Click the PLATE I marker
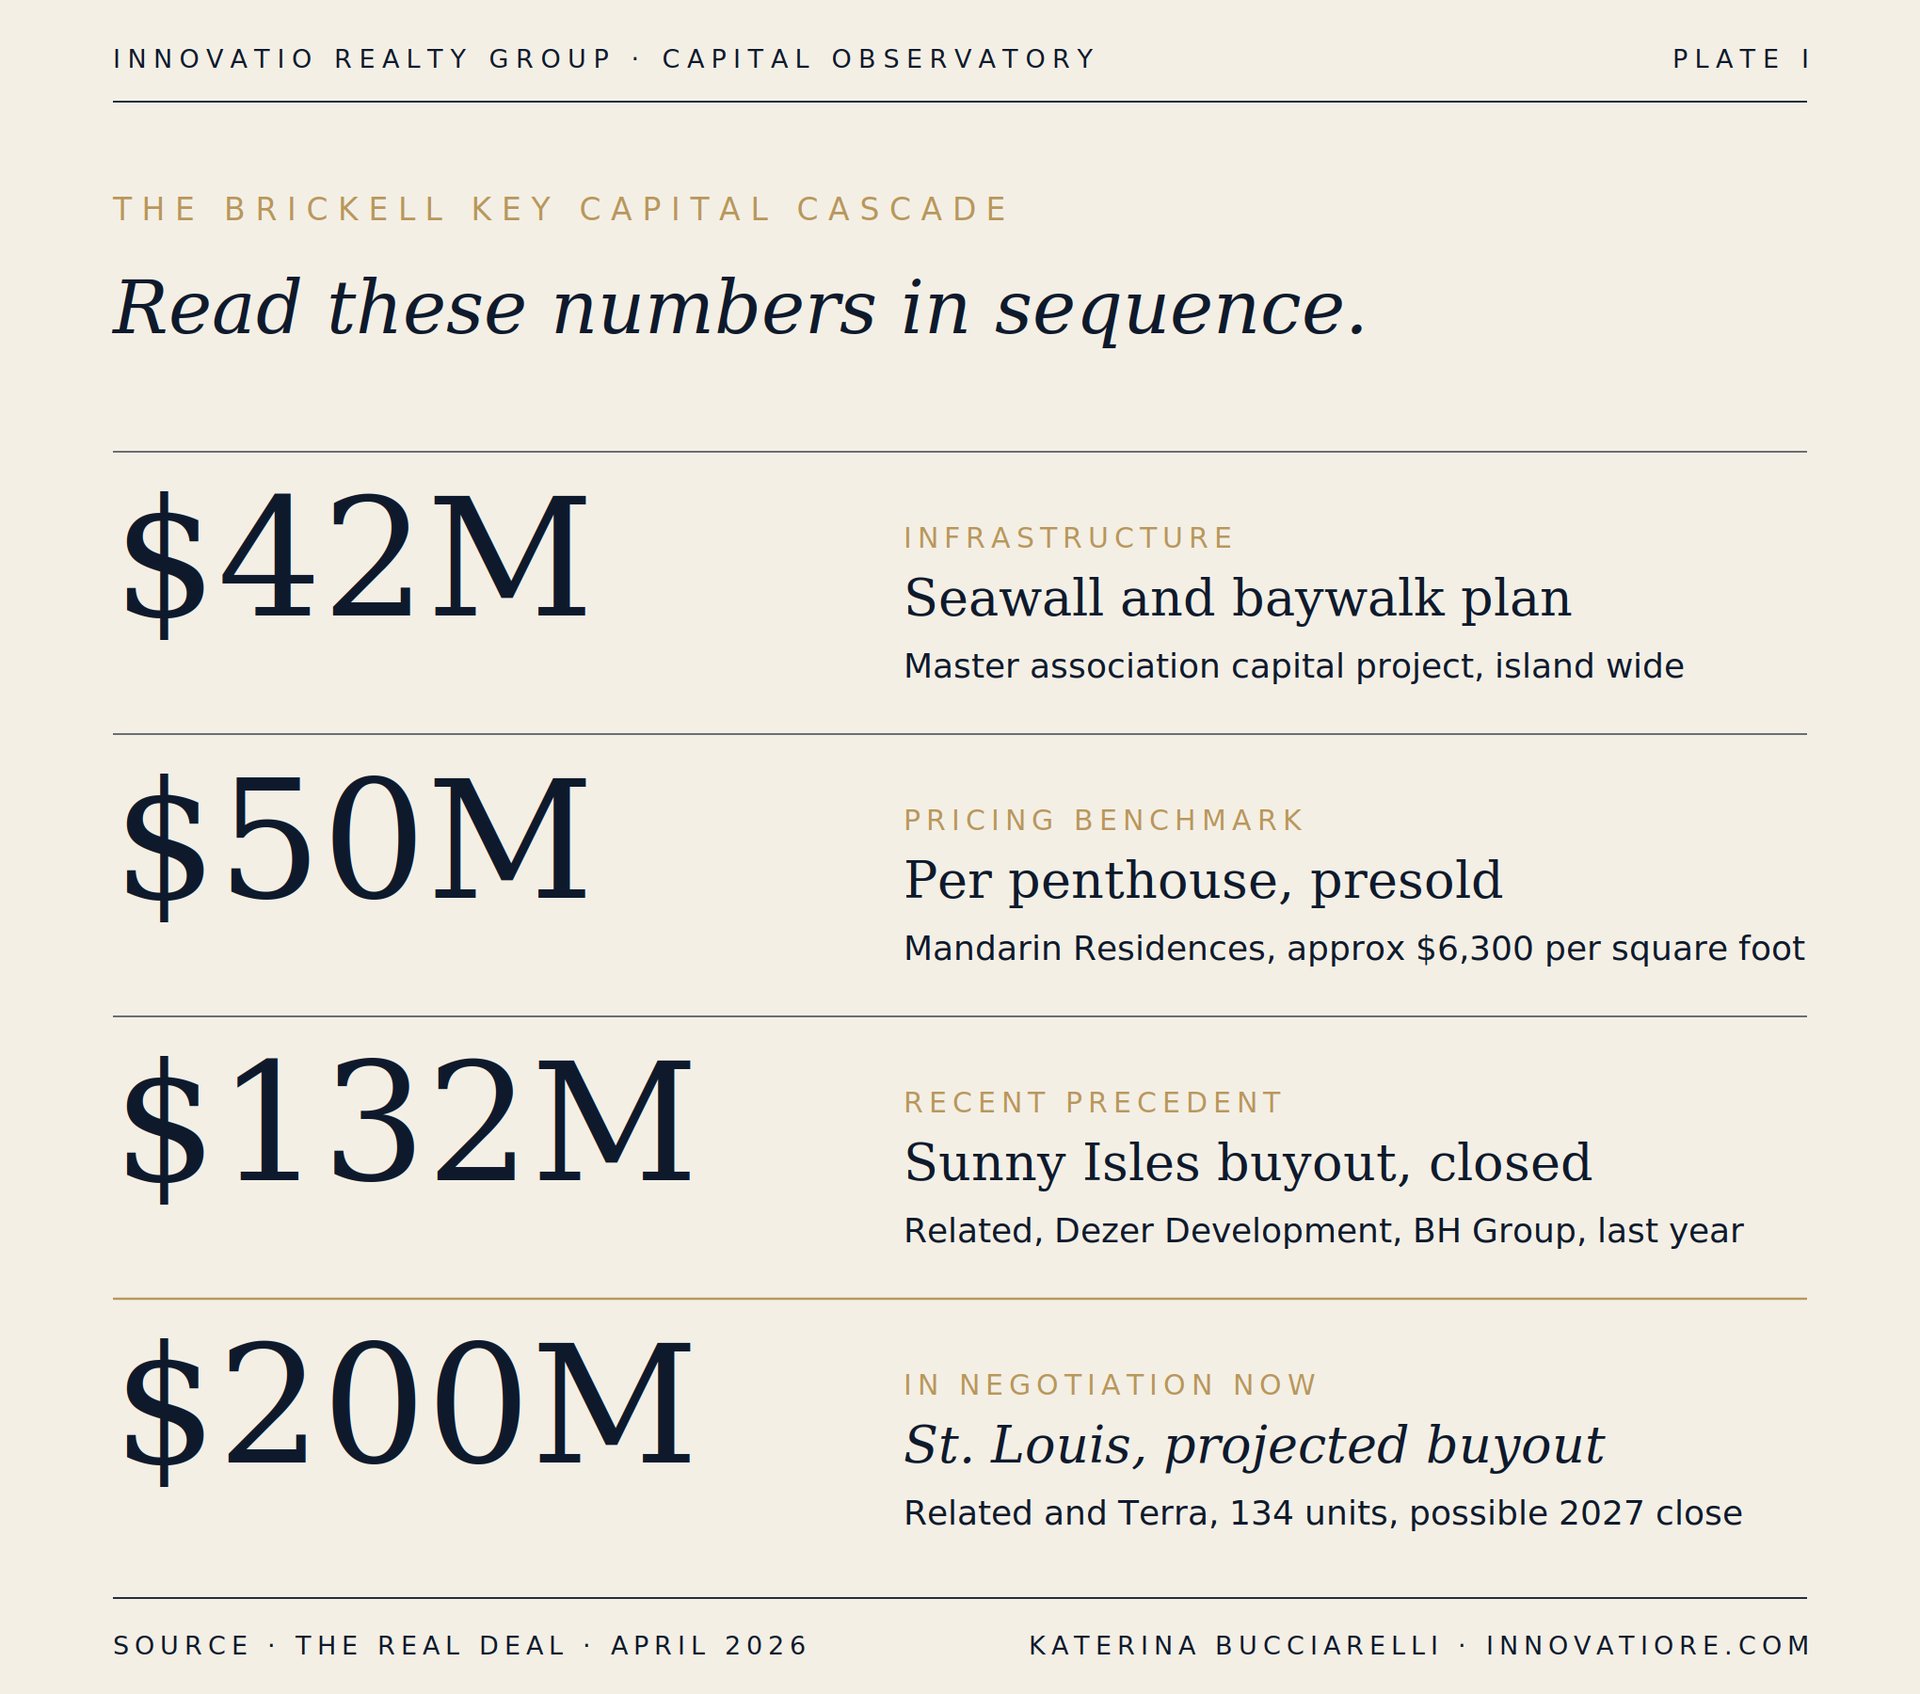 click(x=1741, y=59)
